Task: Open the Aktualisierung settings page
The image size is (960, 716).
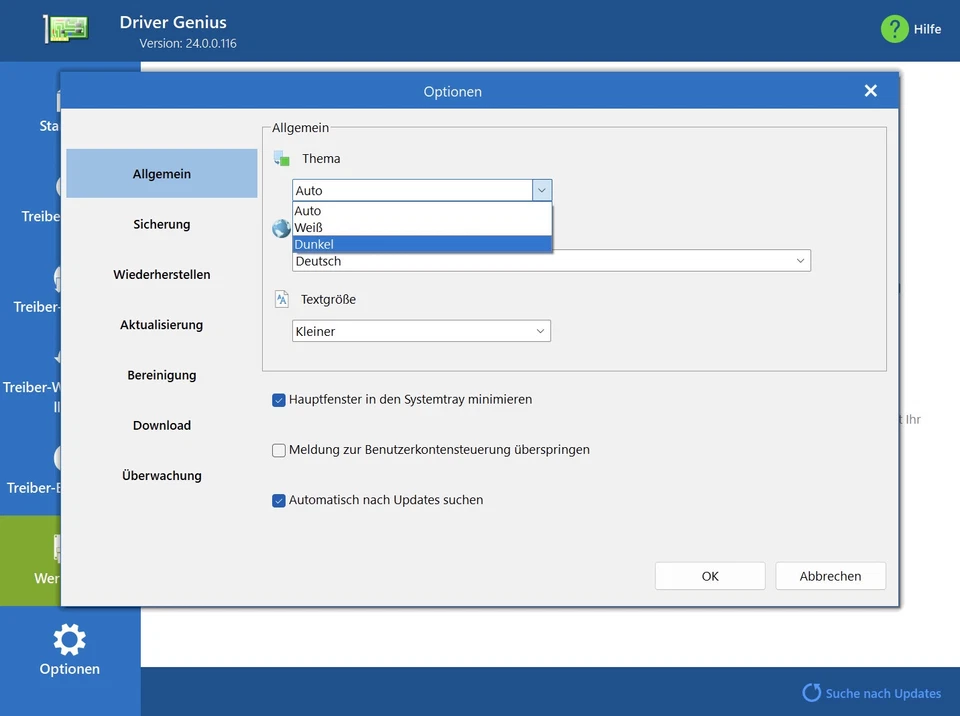Action: point(161,324)
